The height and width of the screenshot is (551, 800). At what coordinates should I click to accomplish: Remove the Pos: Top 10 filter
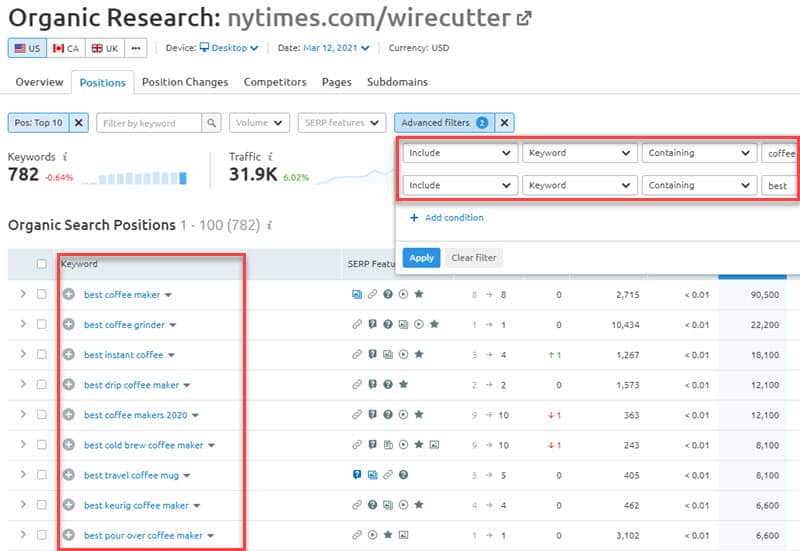(x=79, y=123)
